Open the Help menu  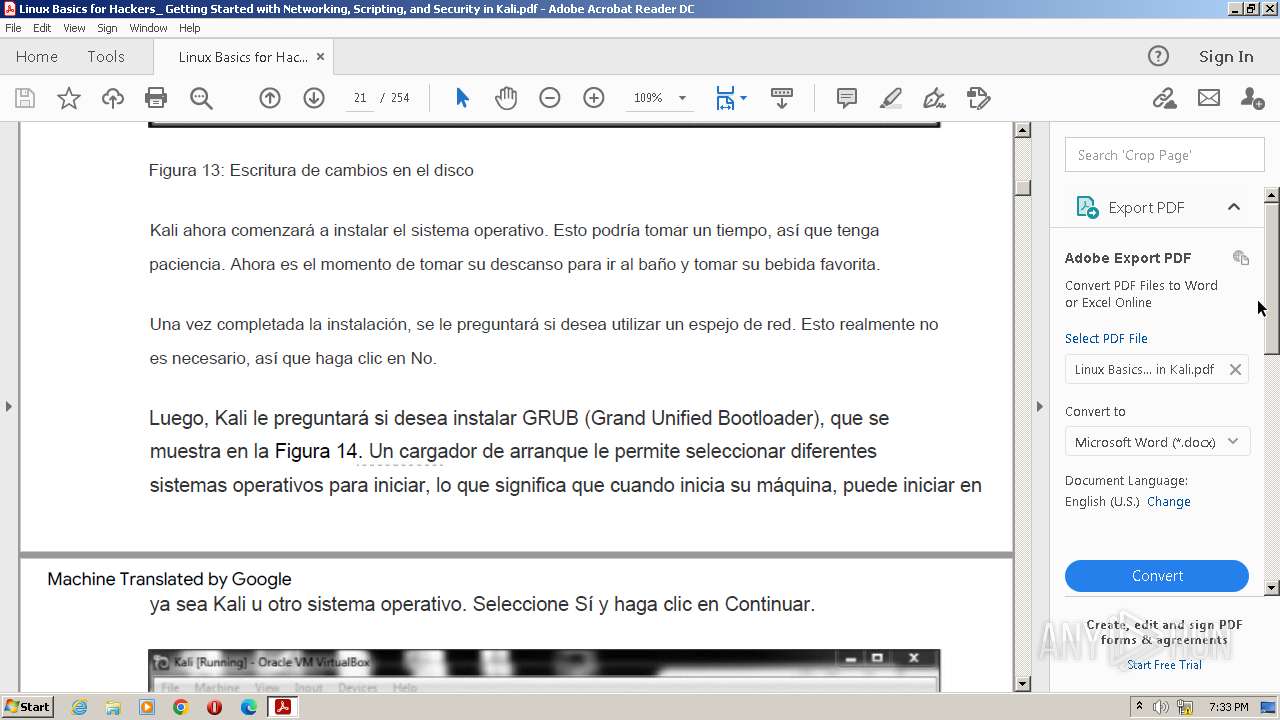tap(190, 28)
